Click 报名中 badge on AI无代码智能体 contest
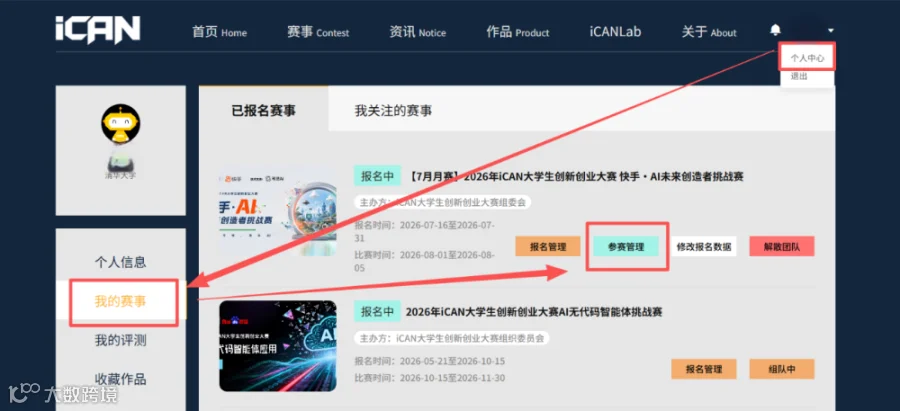This screenshot has width=900, height=411. pyautogui.click(x=377, y=312)
